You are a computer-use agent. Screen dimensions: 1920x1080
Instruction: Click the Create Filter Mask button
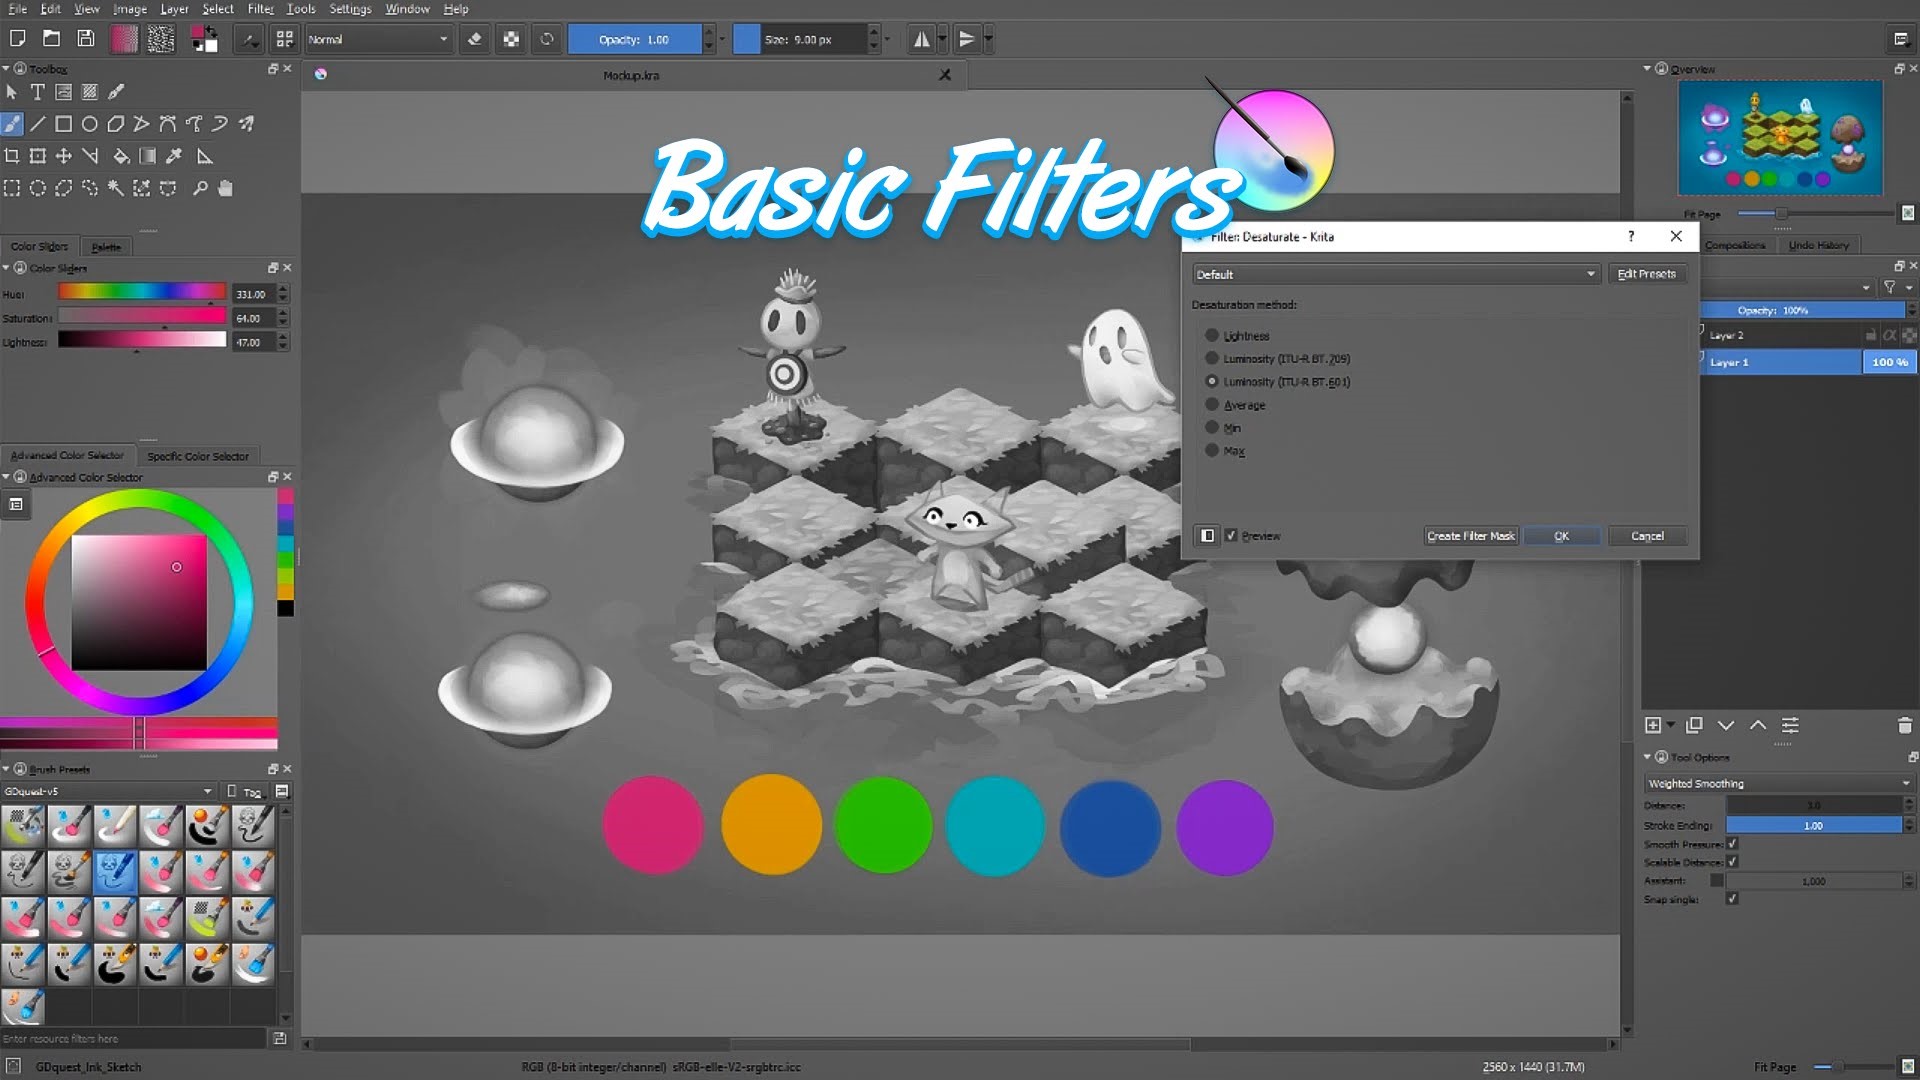[x=1470, y=536]
